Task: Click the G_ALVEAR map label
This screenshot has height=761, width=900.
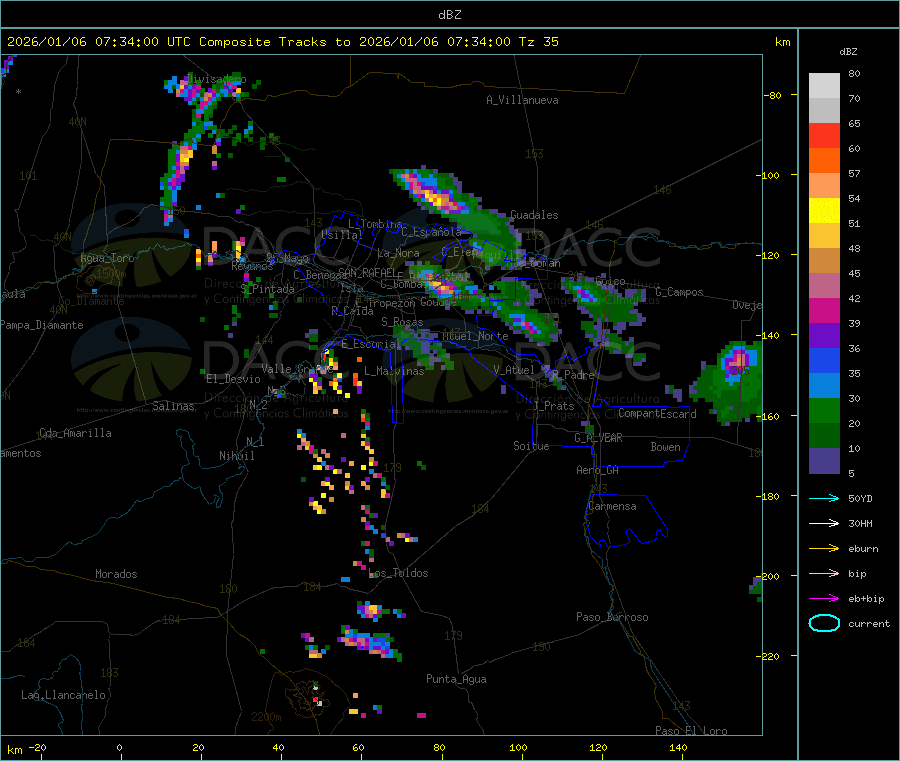Action: click(598, 438)
